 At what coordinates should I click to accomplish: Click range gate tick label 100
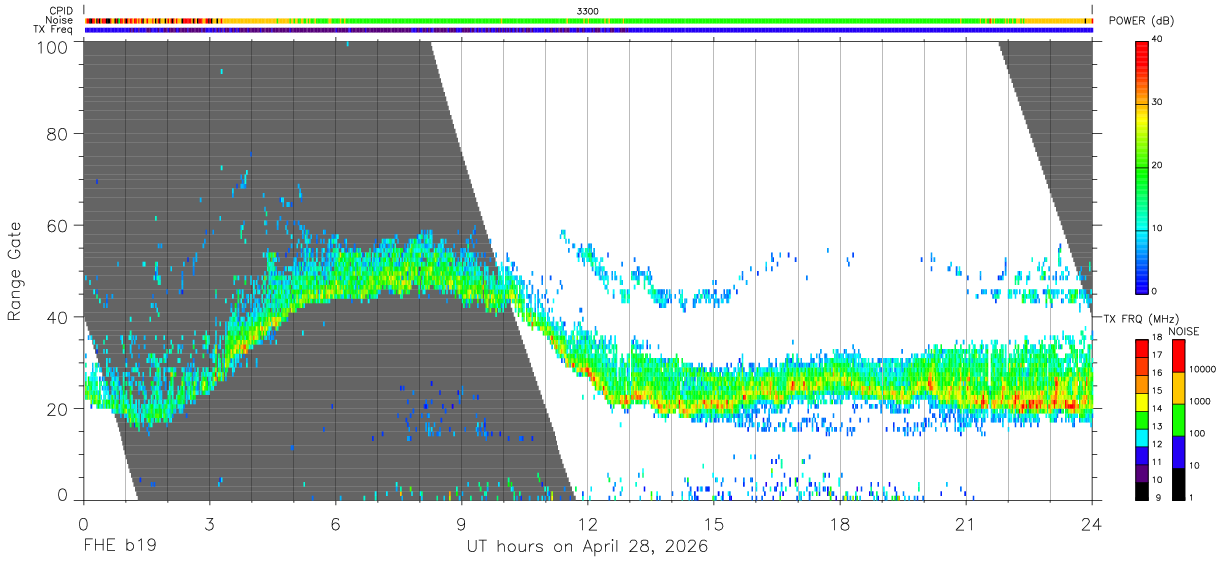pos(52,47)
